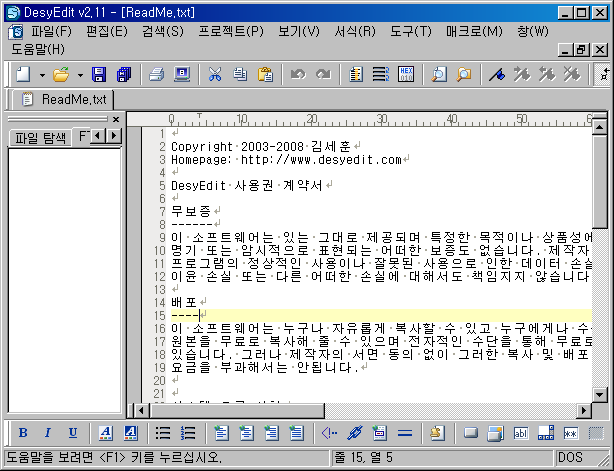This screenshot has height=471, width=614.
Task: Open the 프로젝트(P) menu
Action: click(x=231, y=31)
